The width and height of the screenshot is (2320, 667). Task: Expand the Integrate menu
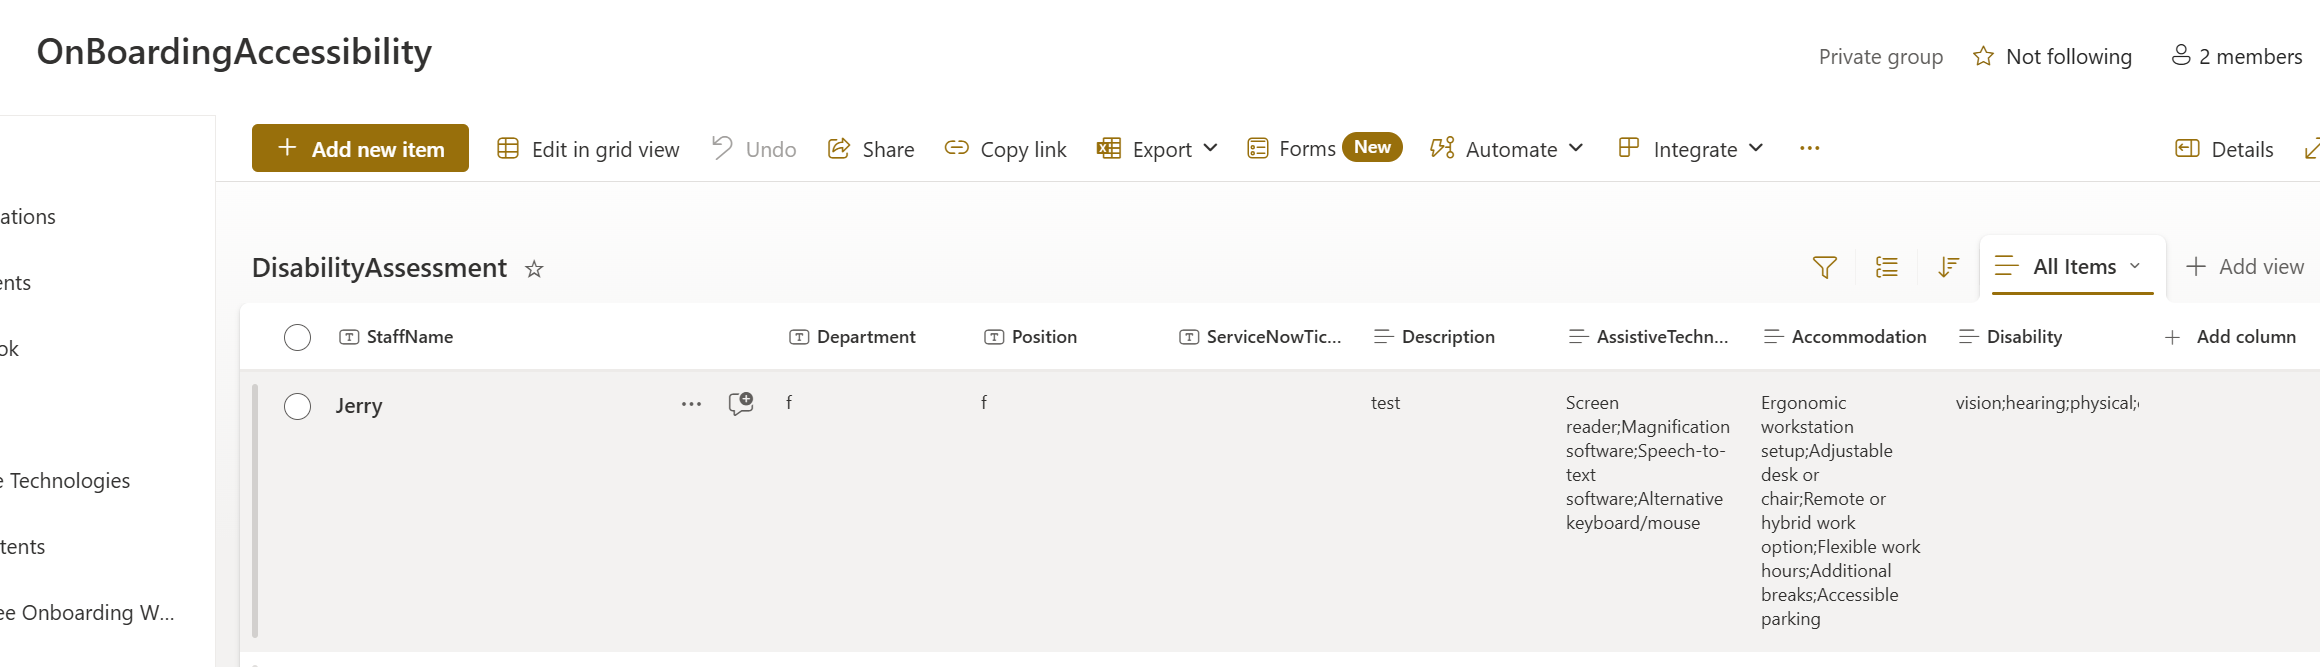[1690, 149]
